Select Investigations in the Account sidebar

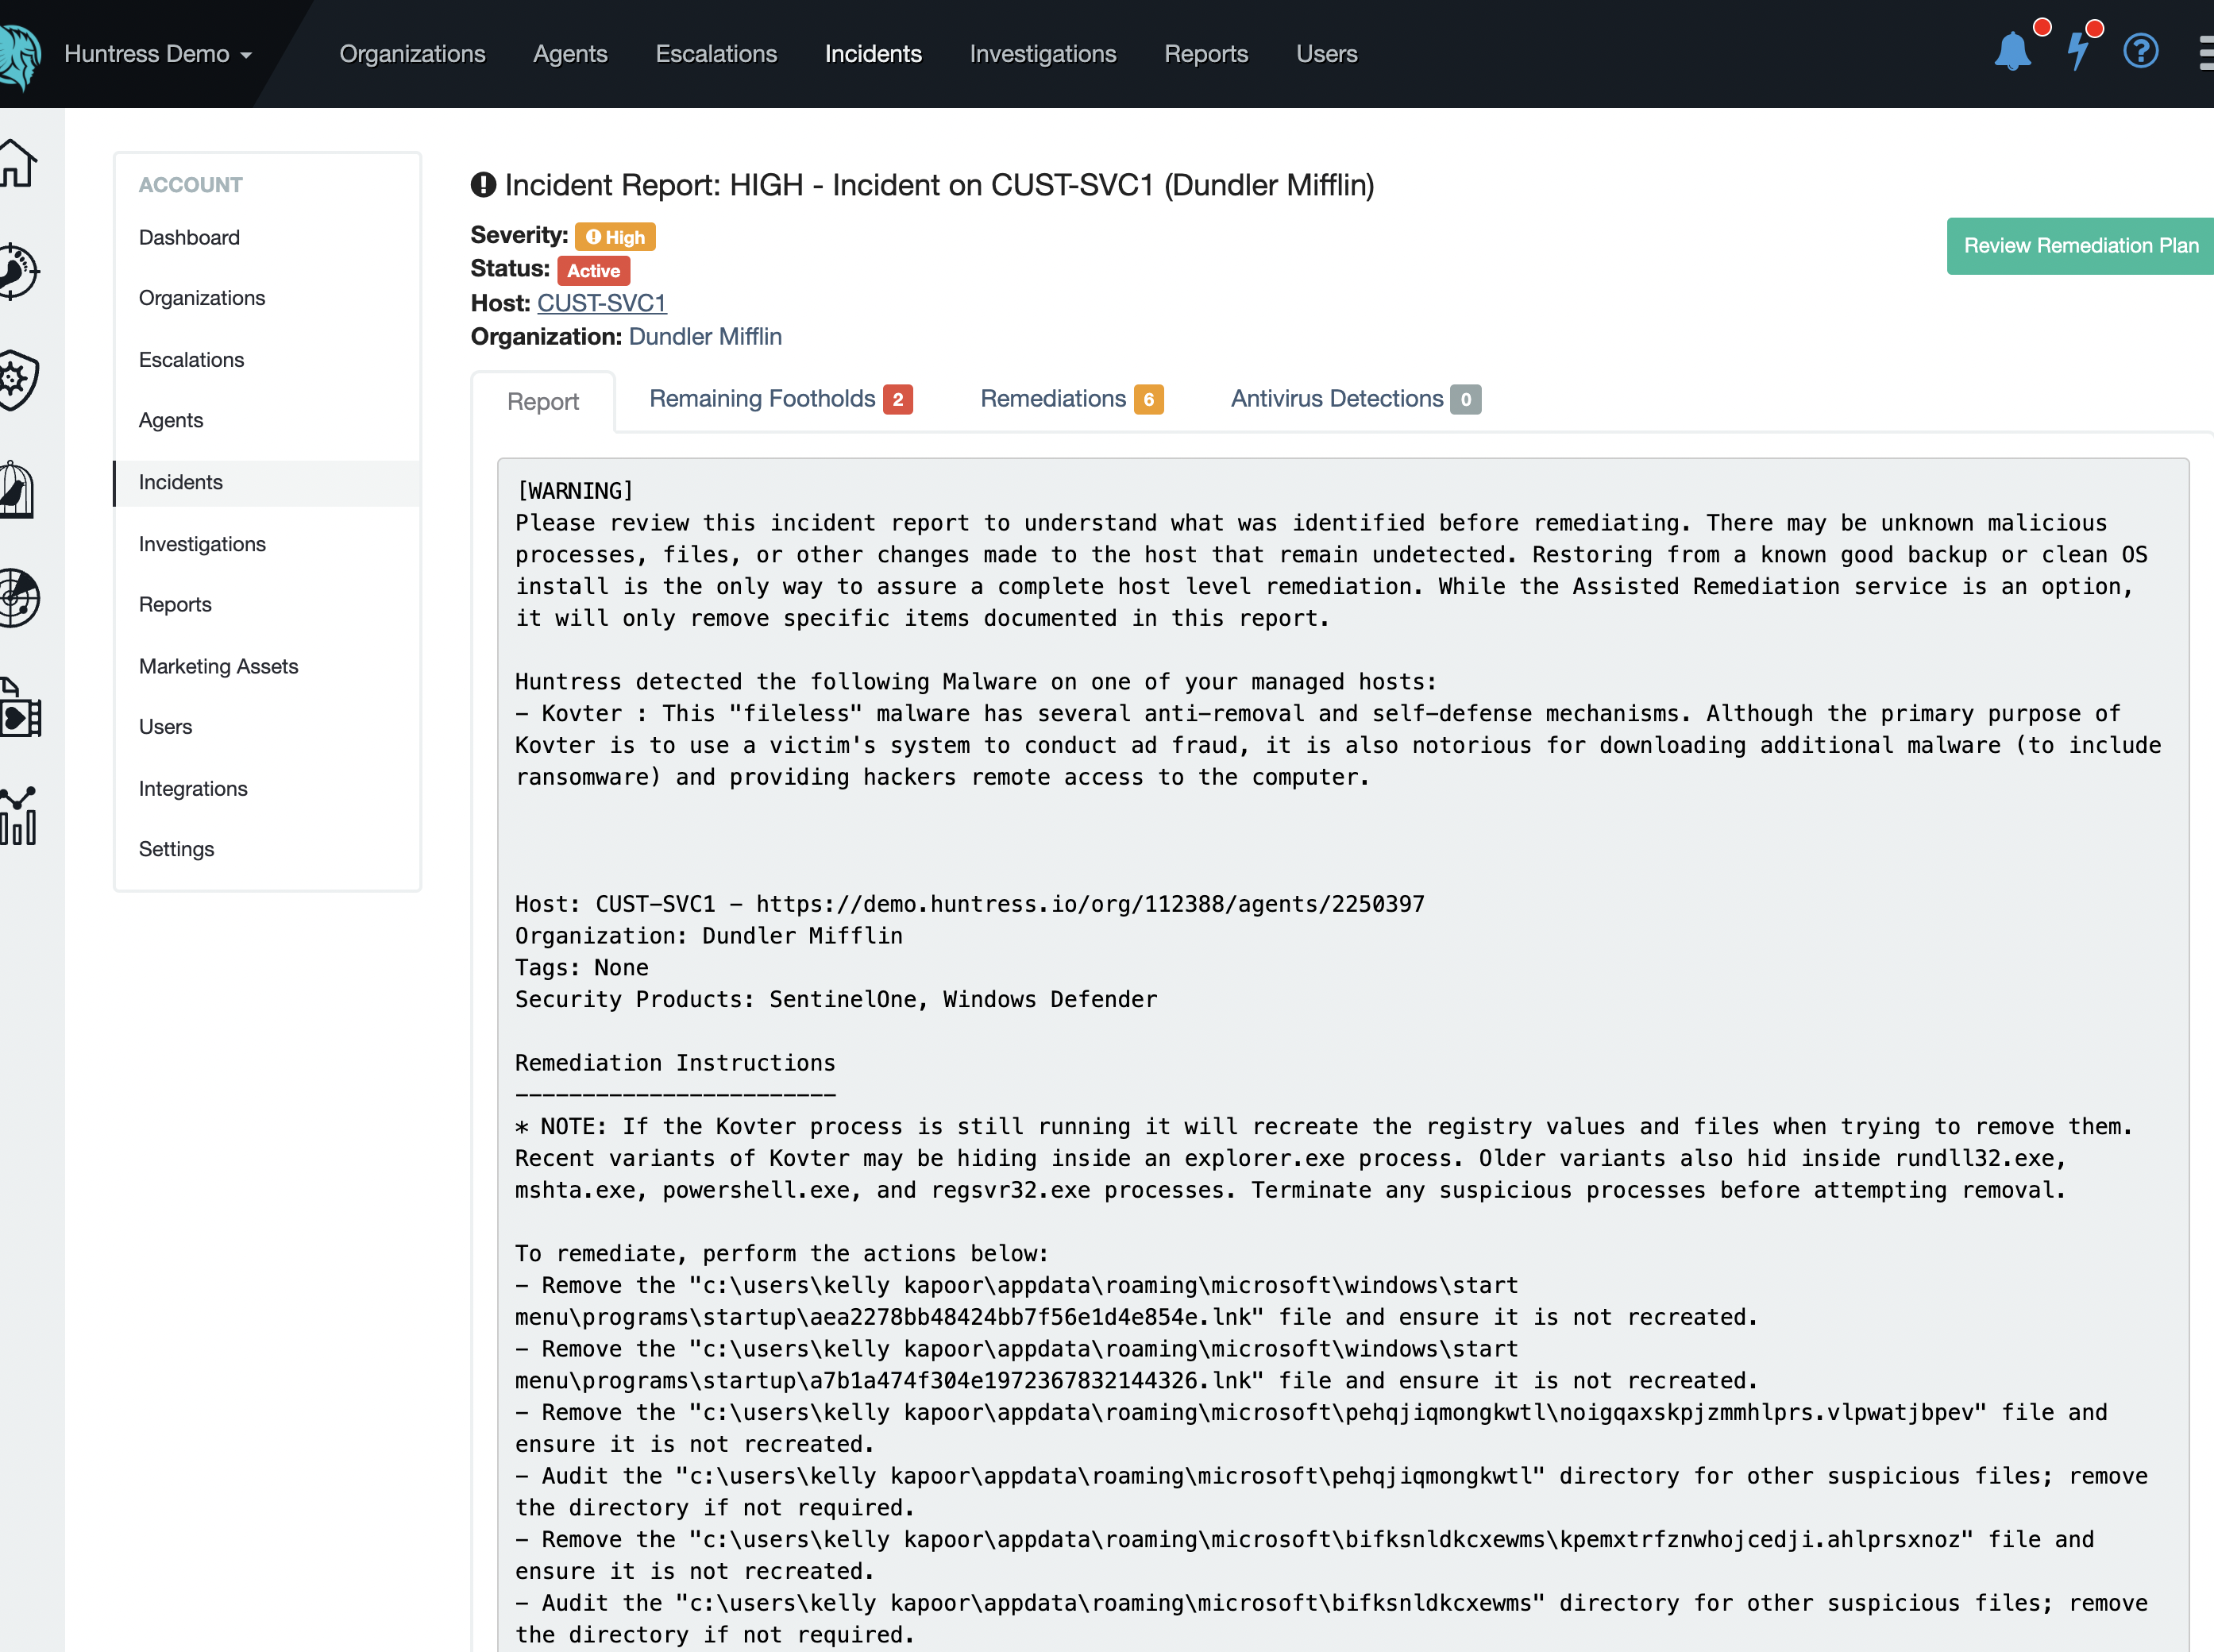(x=202, y=544)
